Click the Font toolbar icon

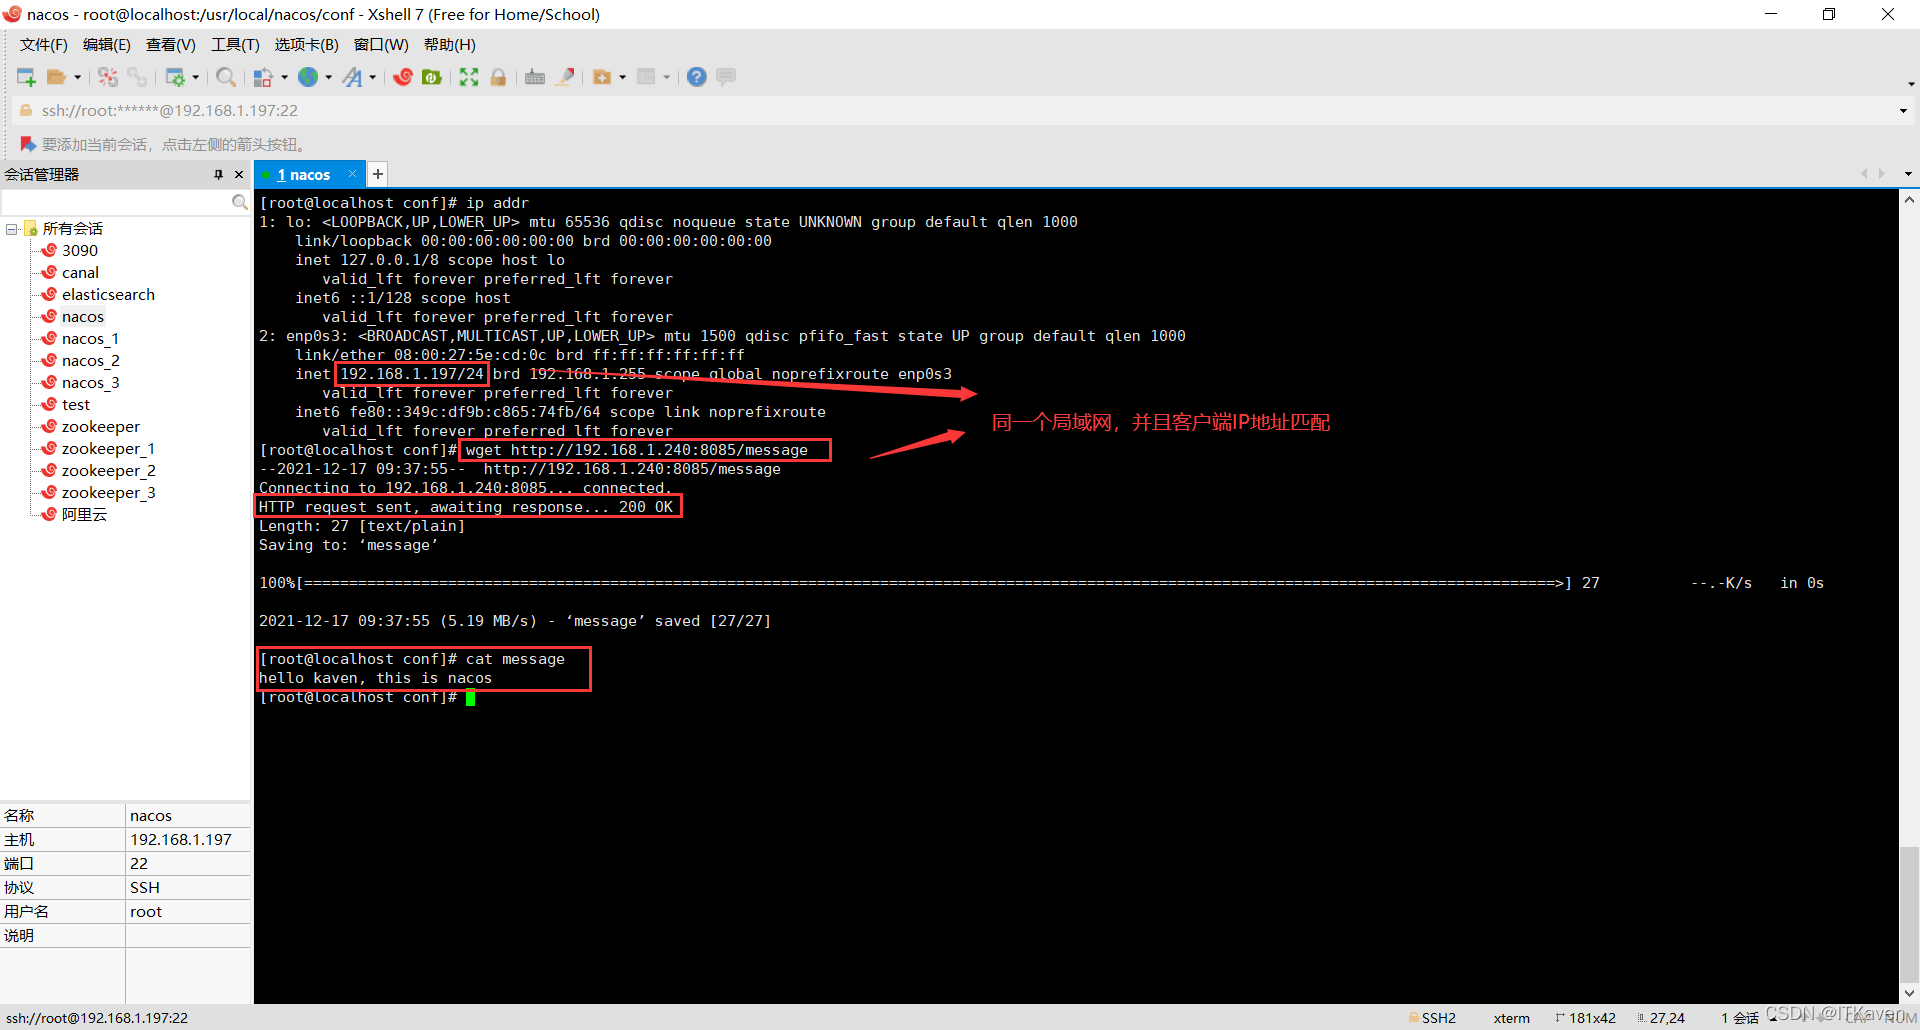click(x=353, y=77)
